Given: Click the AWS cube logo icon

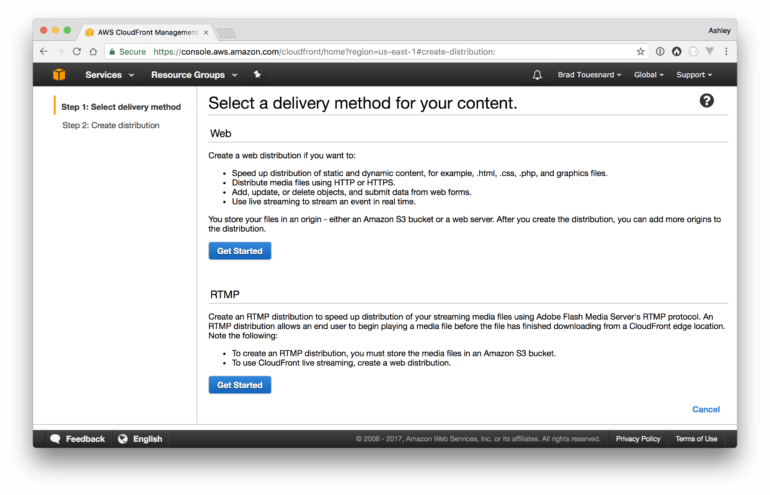Looking at the screenshot, I should pyautogui.click(x=59, y=75).
